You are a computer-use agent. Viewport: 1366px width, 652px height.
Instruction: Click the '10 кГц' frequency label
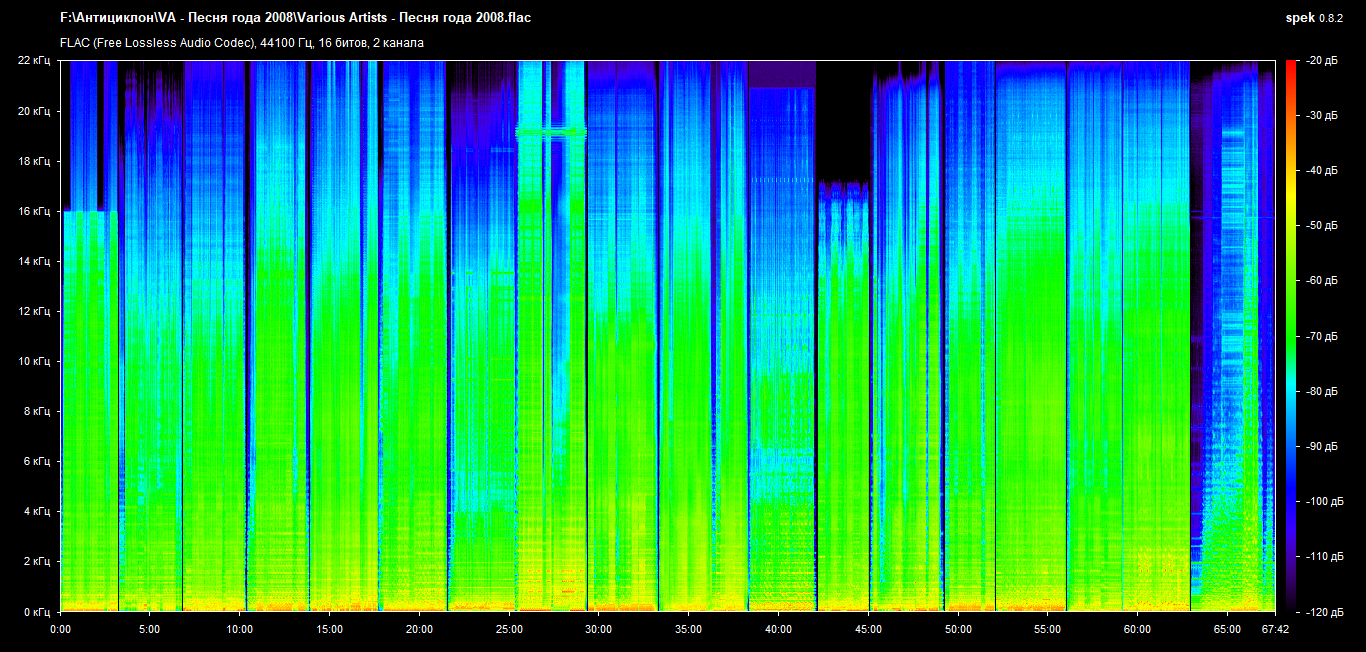[x=34, y=361]
